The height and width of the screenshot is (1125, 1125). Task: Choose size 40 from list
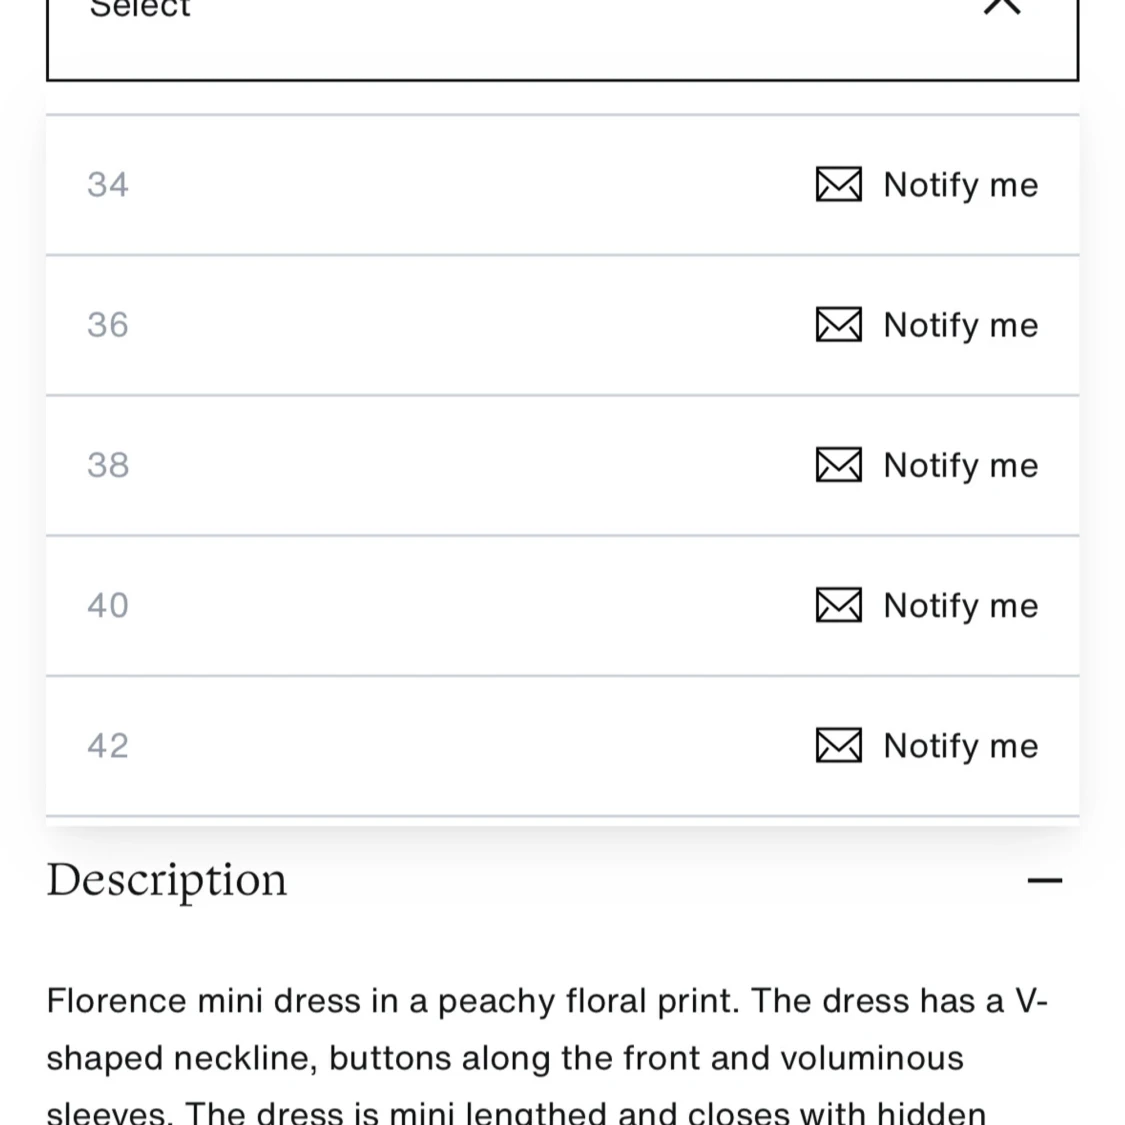pyautogui.click(x=108, y=605)
